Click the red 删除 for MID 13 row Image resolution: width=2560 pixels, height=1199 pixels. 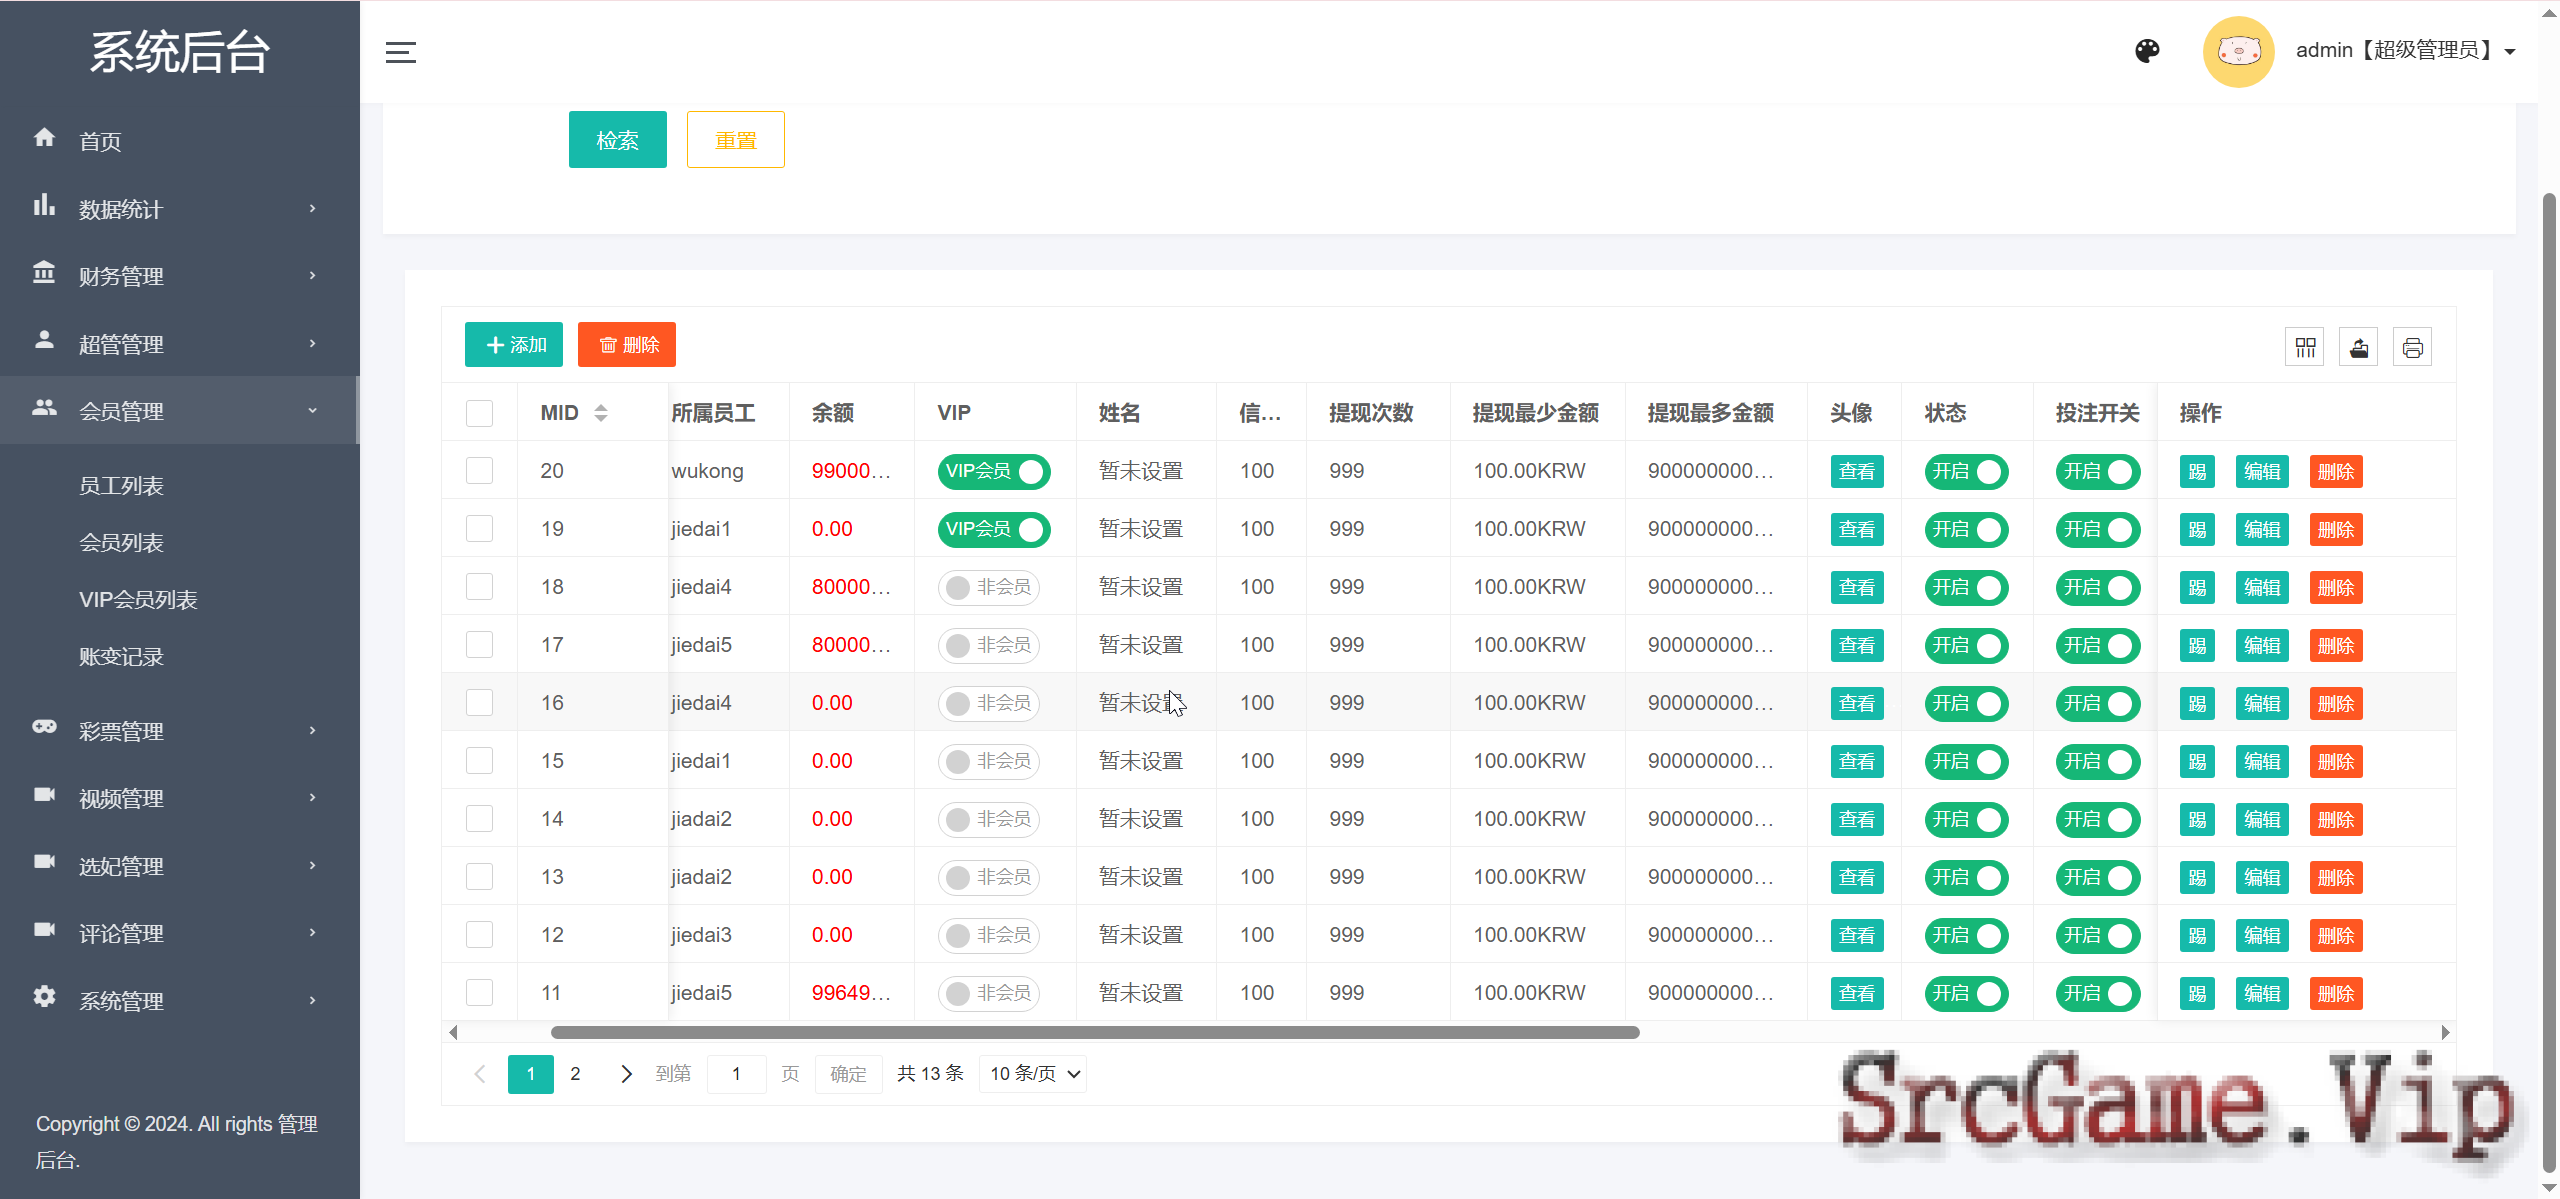(x=2336, y=878)
